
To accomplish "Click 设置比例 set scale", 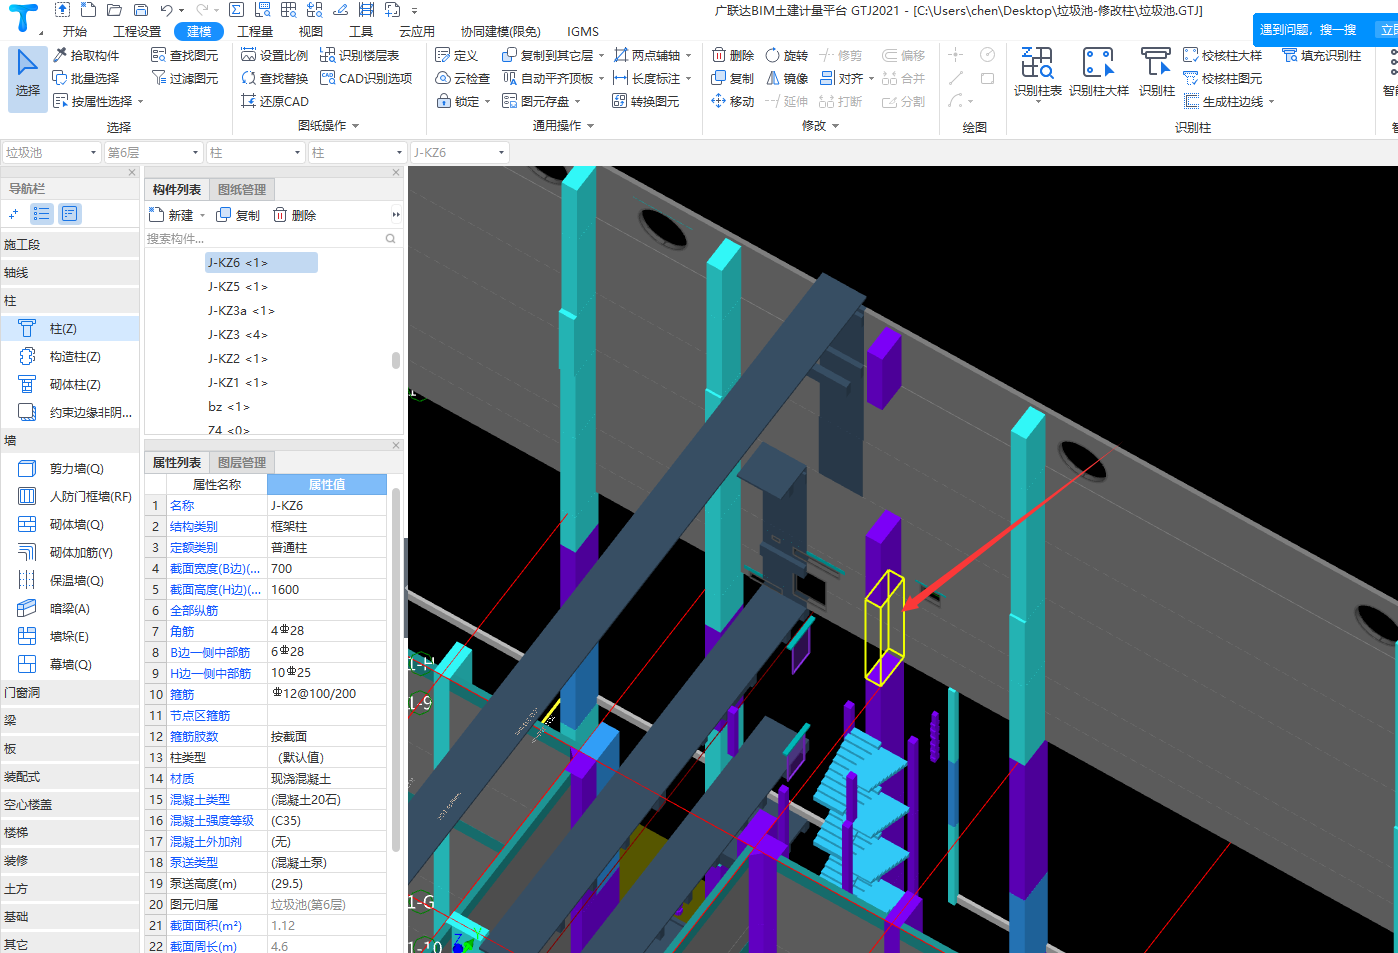I will click(x=275, y=55).
